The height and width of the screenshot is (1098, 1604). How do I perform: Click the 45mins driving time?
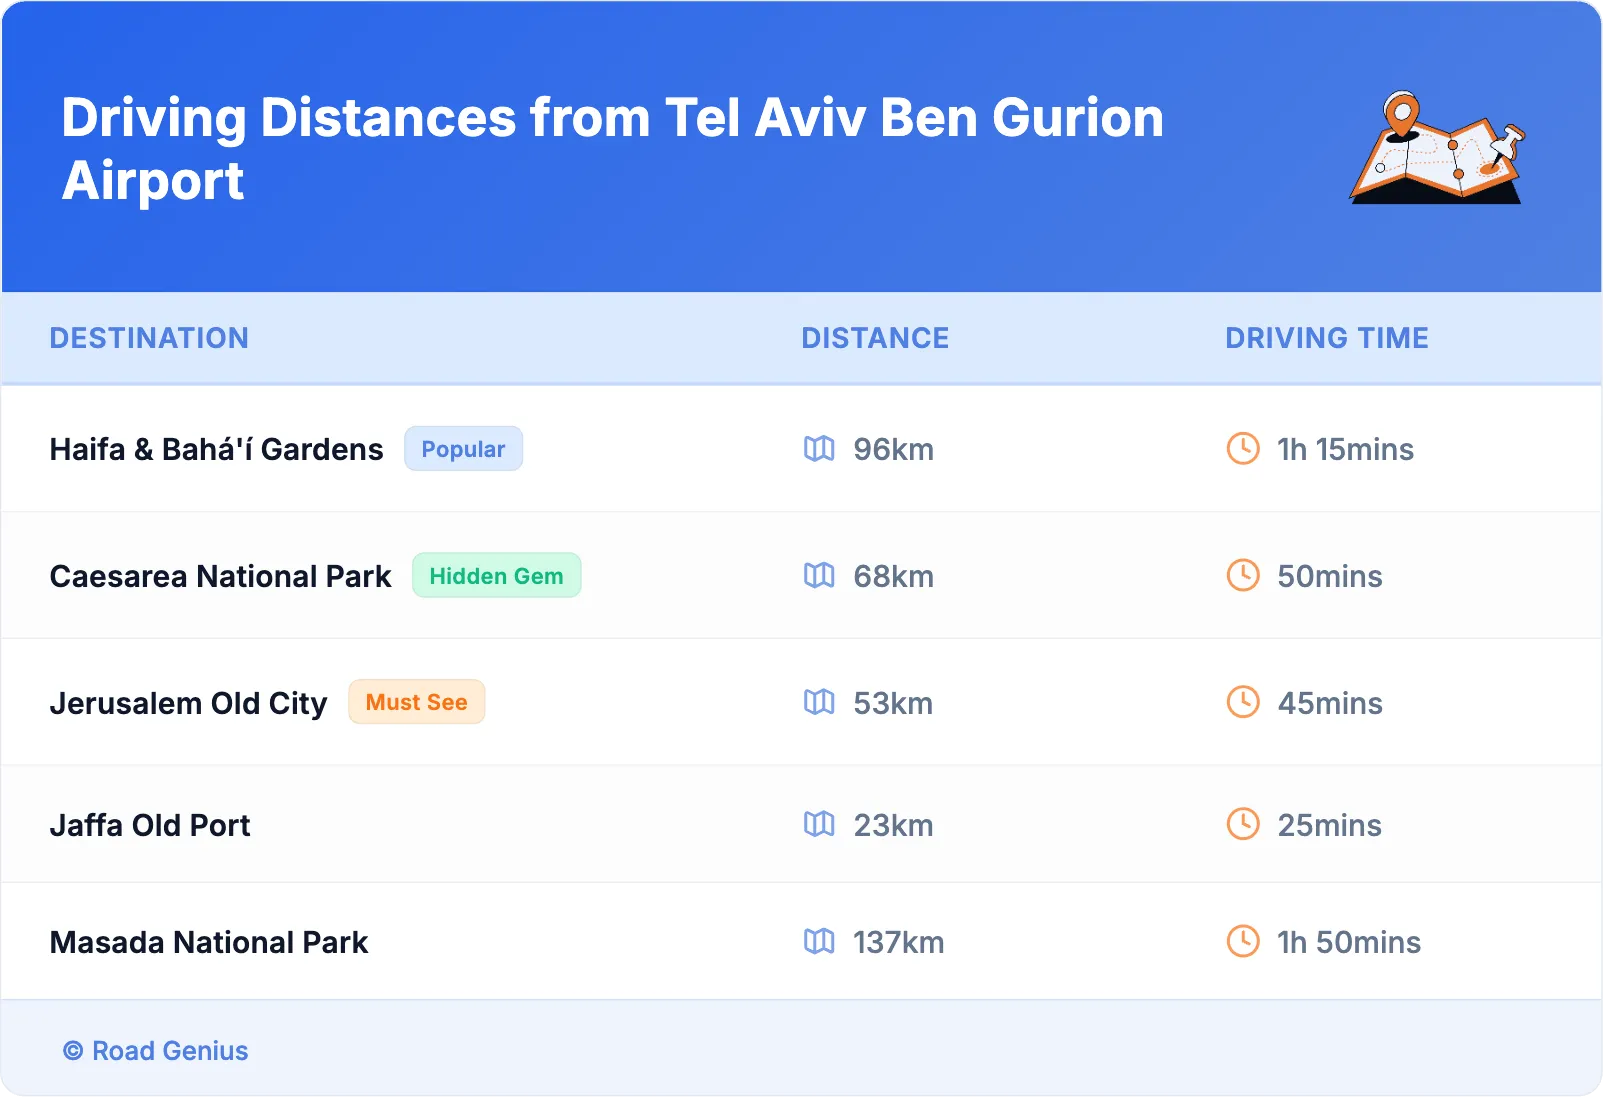(x=1330, y=704)
